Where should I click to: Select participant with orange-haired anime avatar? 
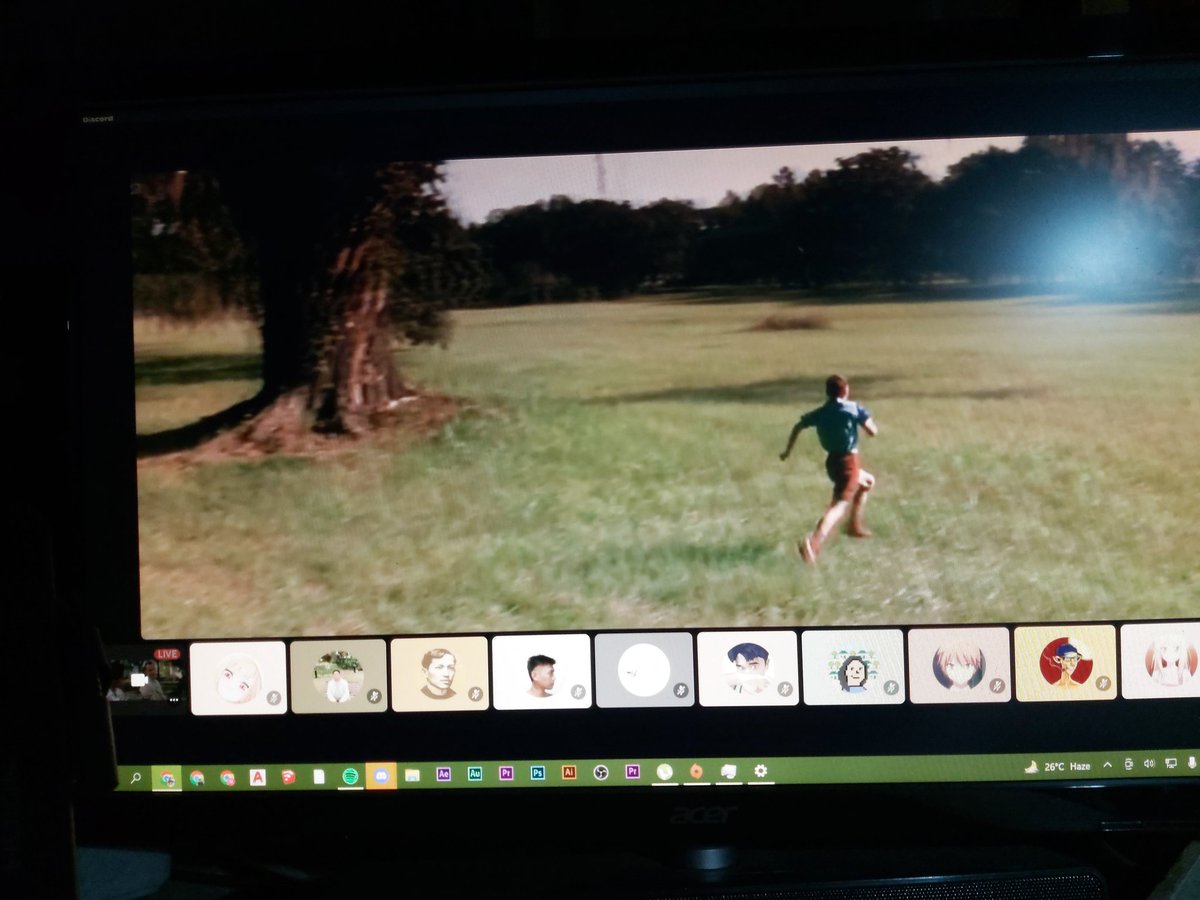[959, 664]
